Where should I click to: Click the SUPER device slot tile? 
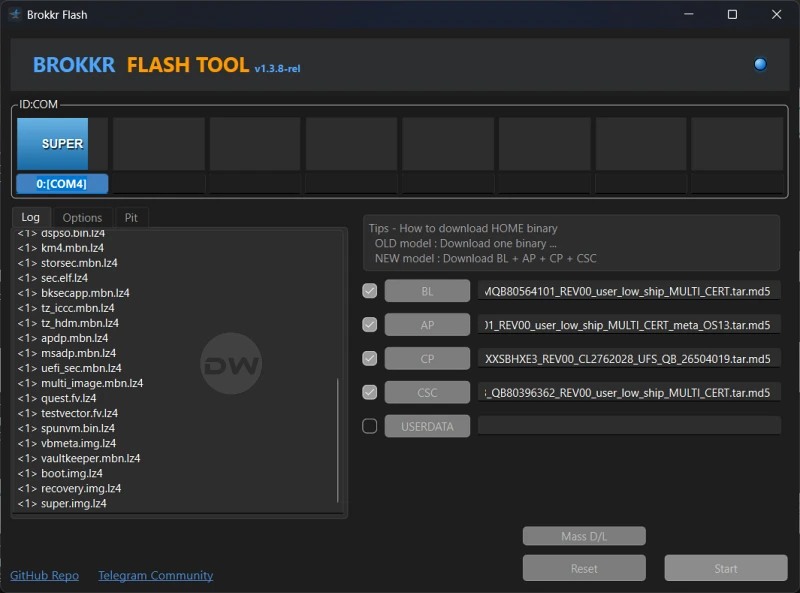62,144
